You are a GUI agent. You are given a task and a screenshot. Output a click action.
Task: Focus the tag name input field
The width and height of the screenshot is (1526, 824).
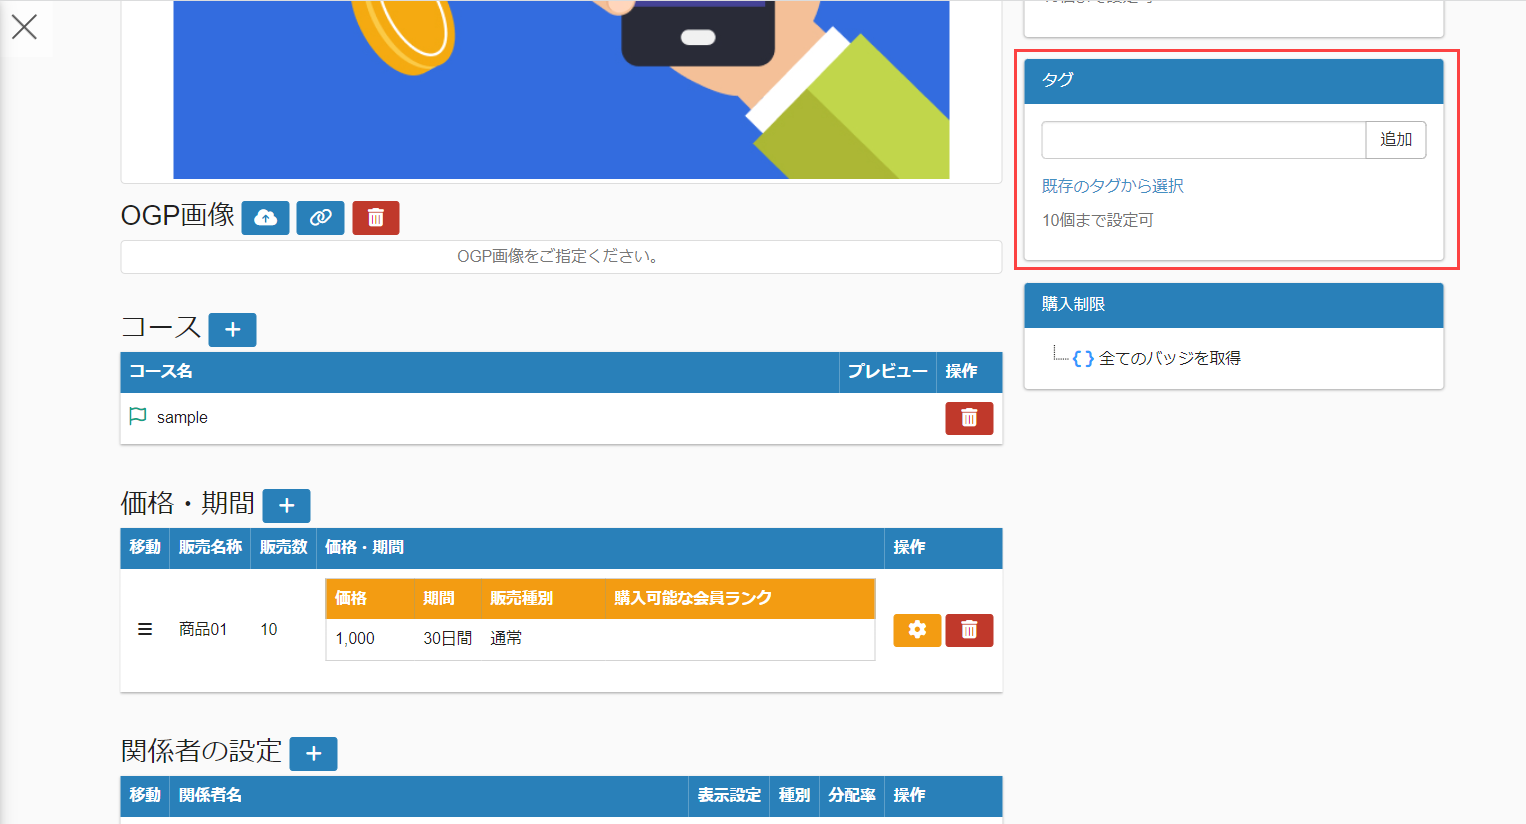tap(1203, 140)
